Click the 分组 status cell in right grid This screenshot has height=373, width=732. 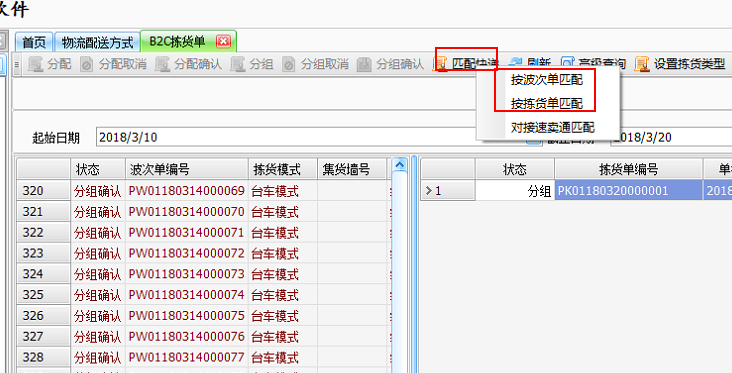515,190
